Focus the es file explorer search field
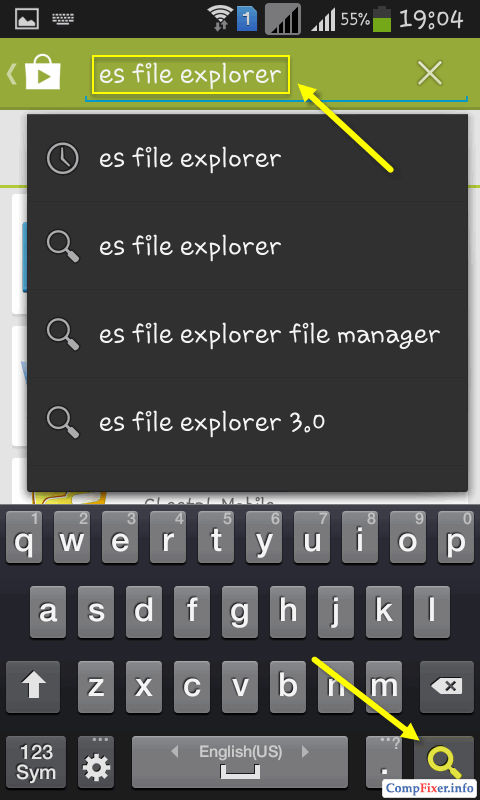The height and width of the screenshot is (800, 480). (191, 74)
